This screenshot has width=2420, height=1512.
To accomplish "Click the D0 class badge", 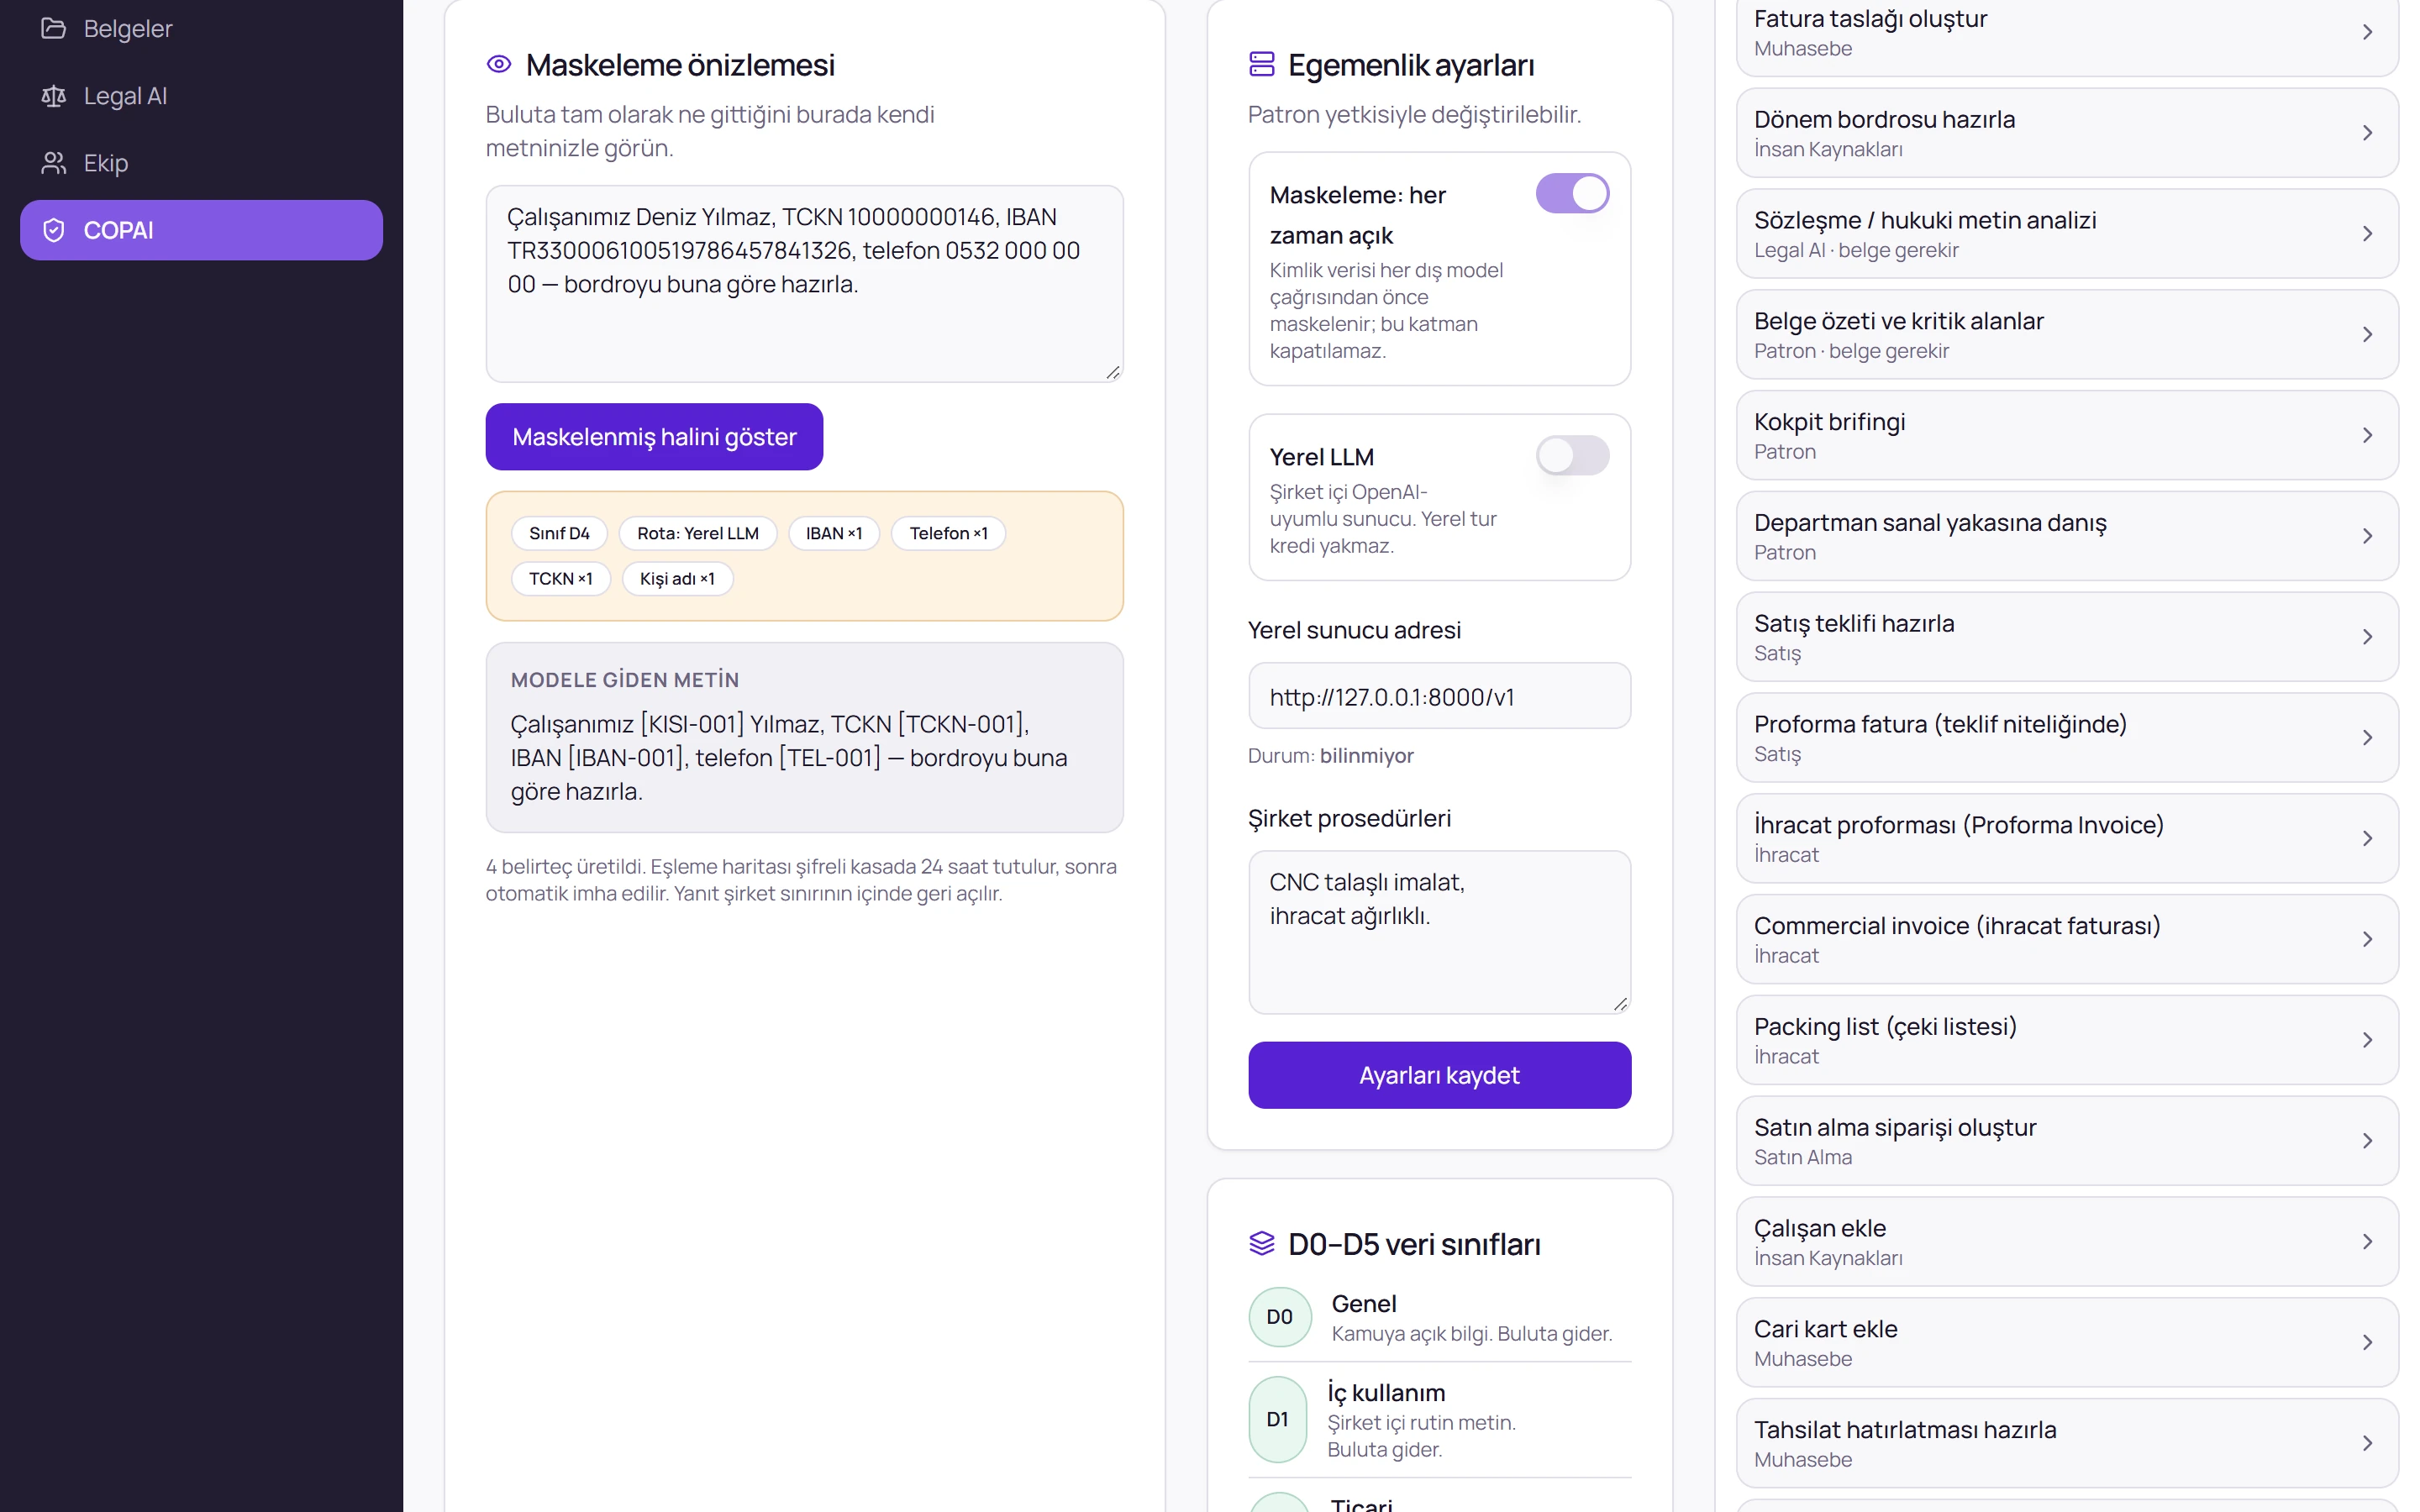I will click(x=1279, y=1317).
